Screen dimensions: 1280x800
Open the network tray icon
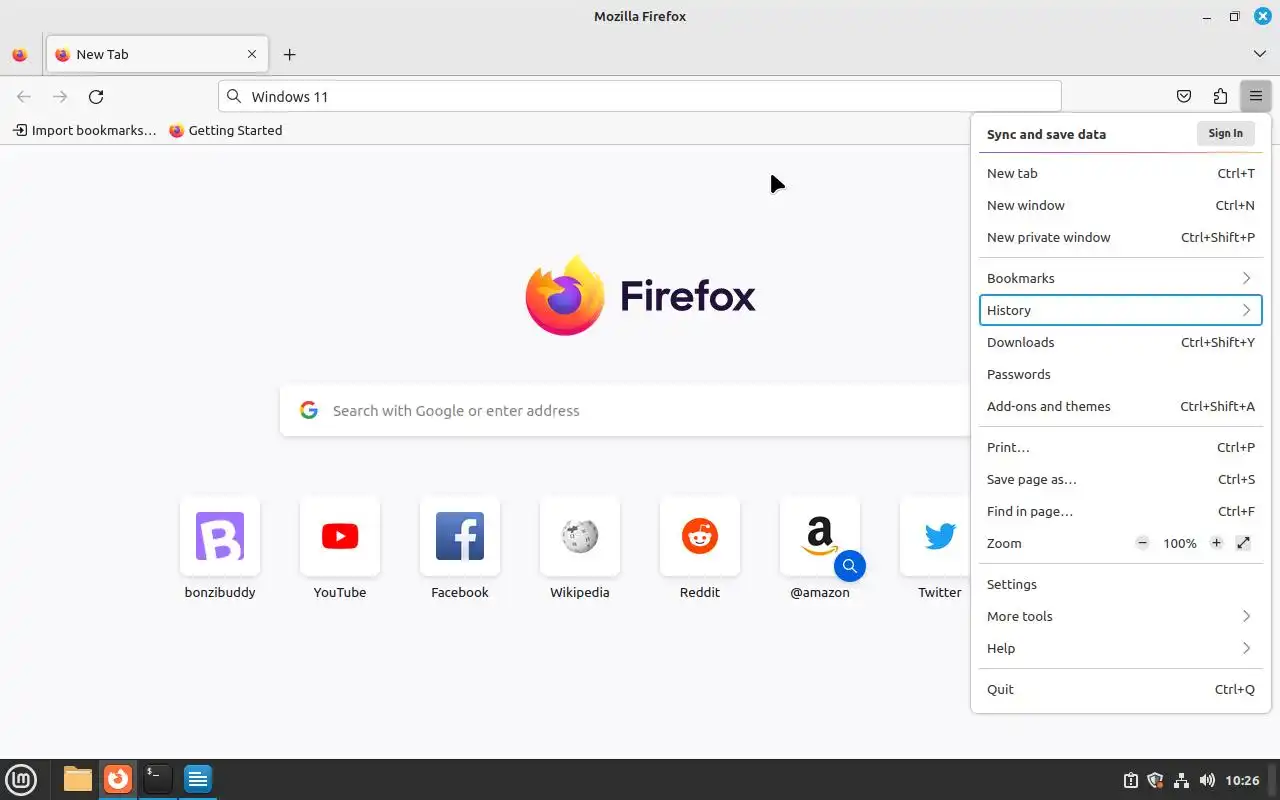click(1181, 780)
